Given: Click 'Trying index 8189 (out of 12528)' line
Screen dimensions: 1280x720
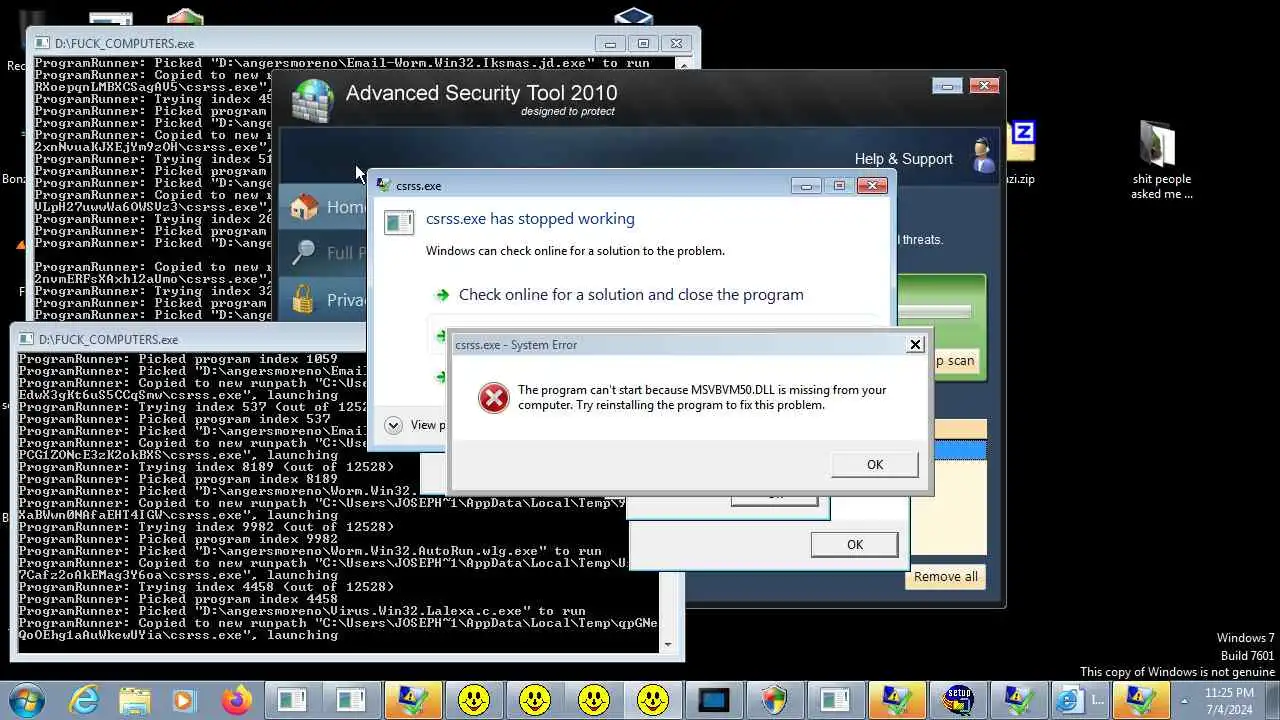Looking at the screenshot, I should (206, 467).
